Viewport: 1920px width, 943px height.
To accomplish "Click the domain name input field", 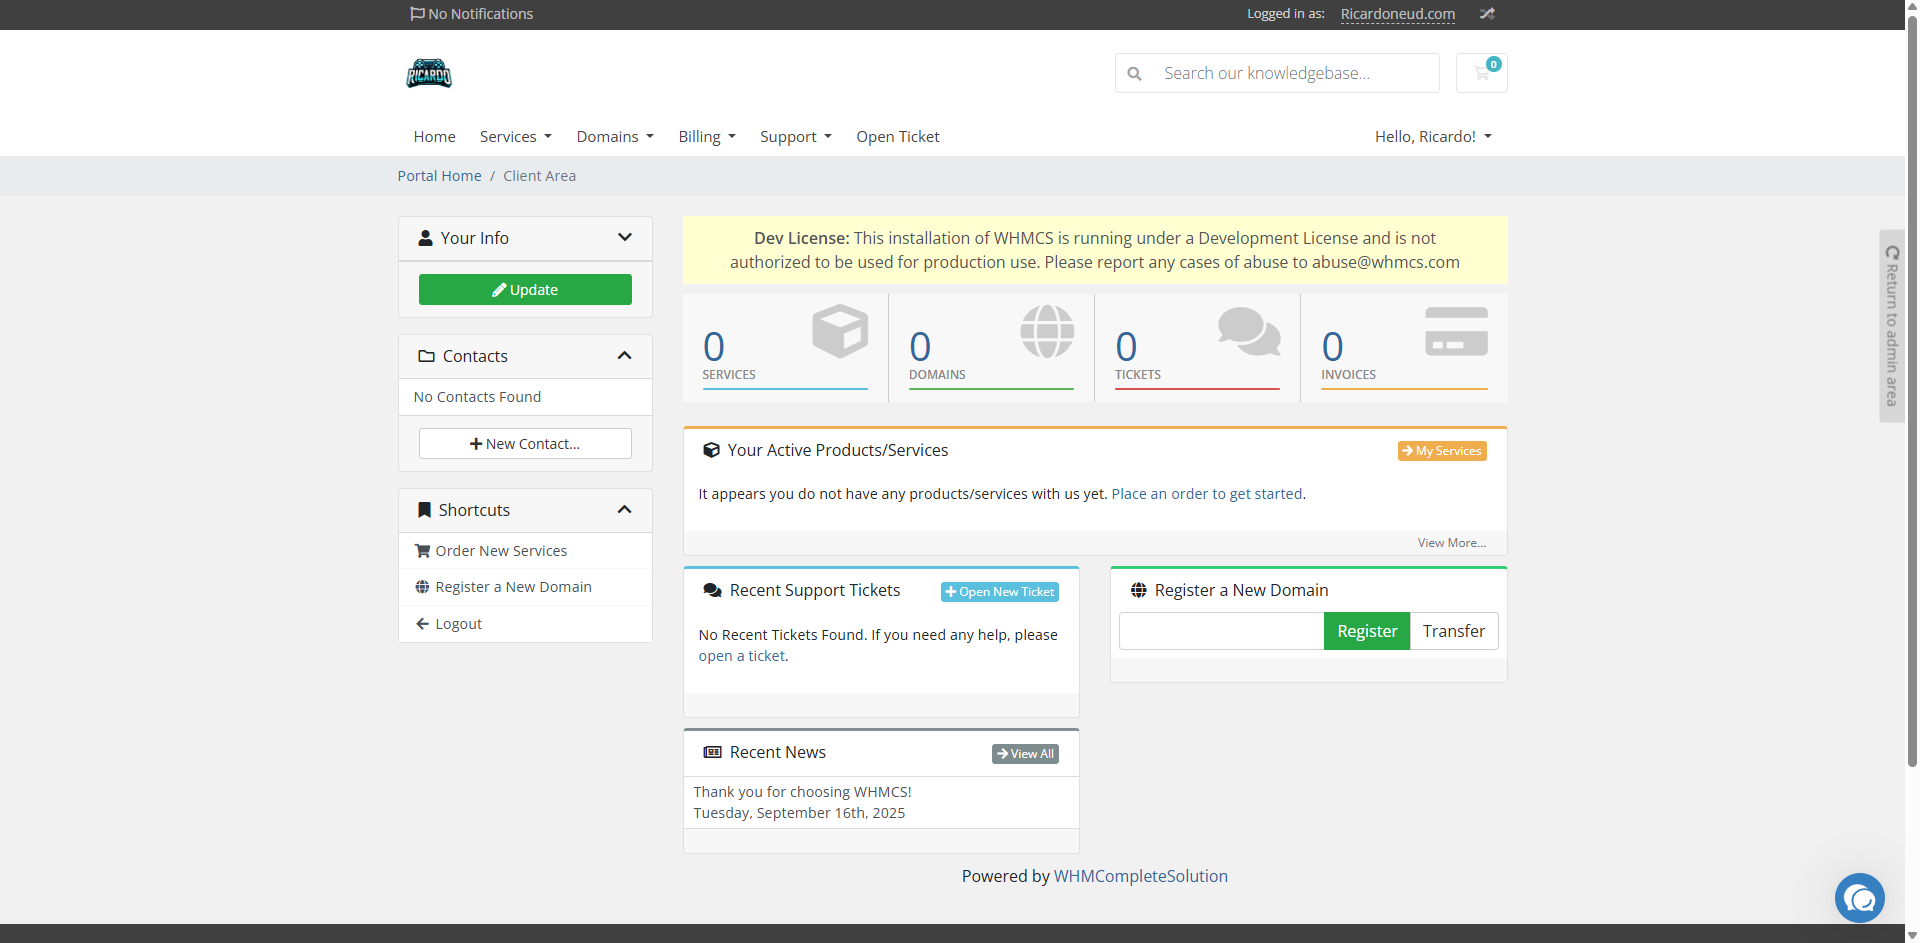I will coord(1221,631).
